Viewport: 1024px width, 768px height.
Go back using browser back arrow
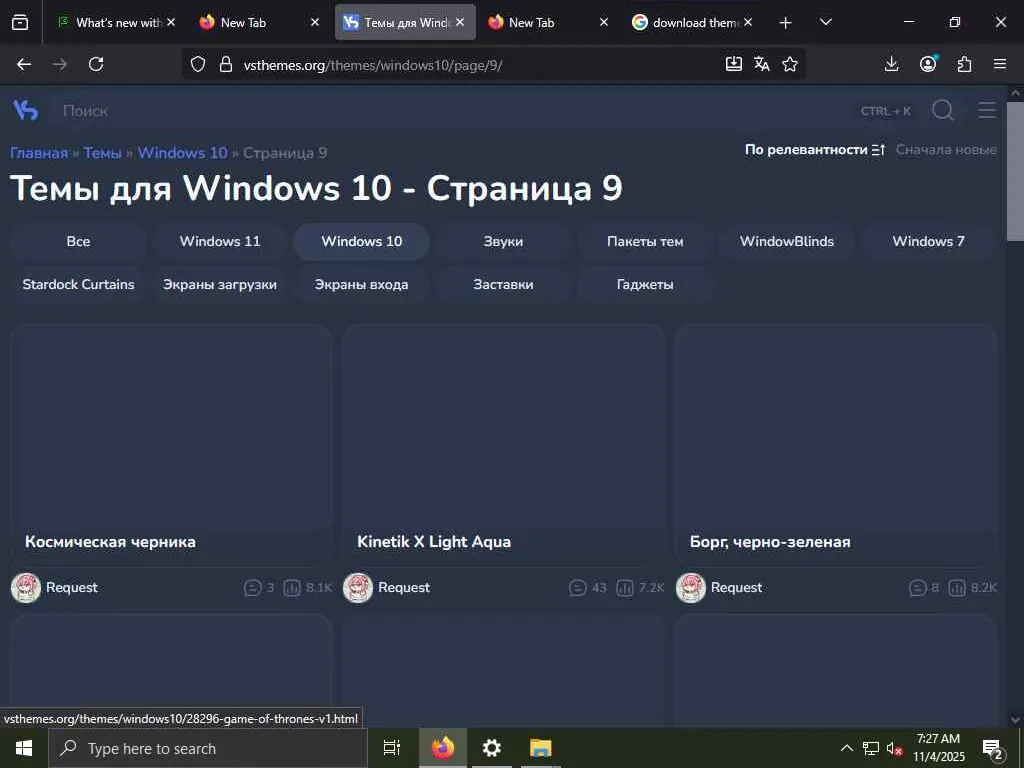24,64
